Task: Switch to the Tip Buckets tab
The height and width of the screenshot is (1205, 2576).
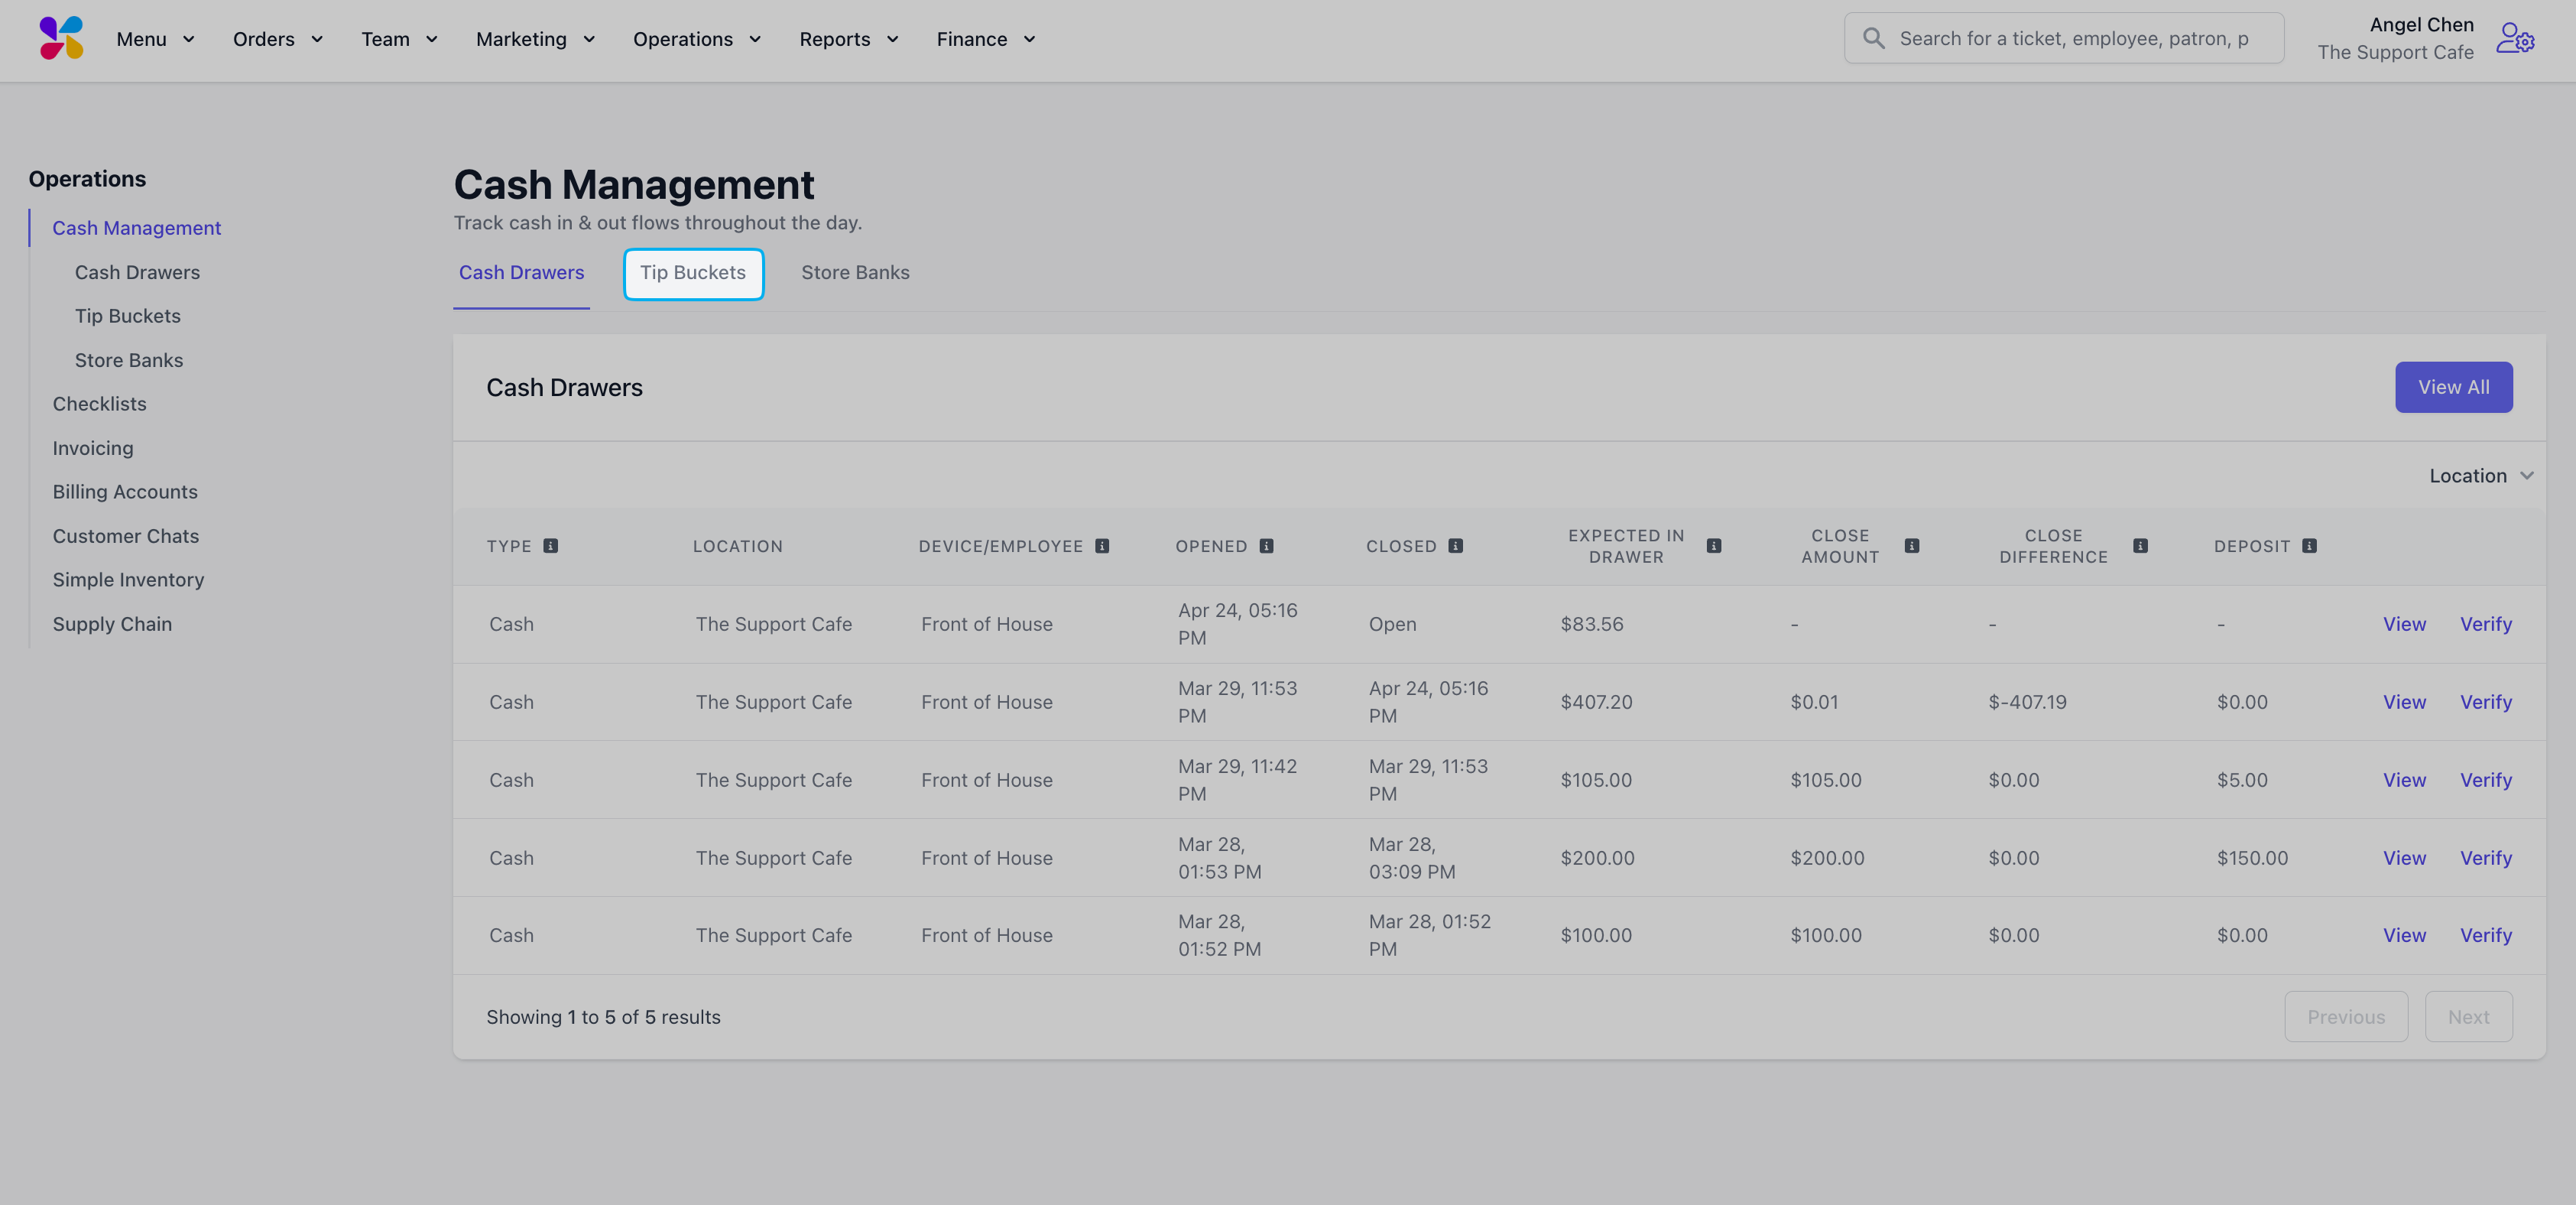Action: coord(693,273)
